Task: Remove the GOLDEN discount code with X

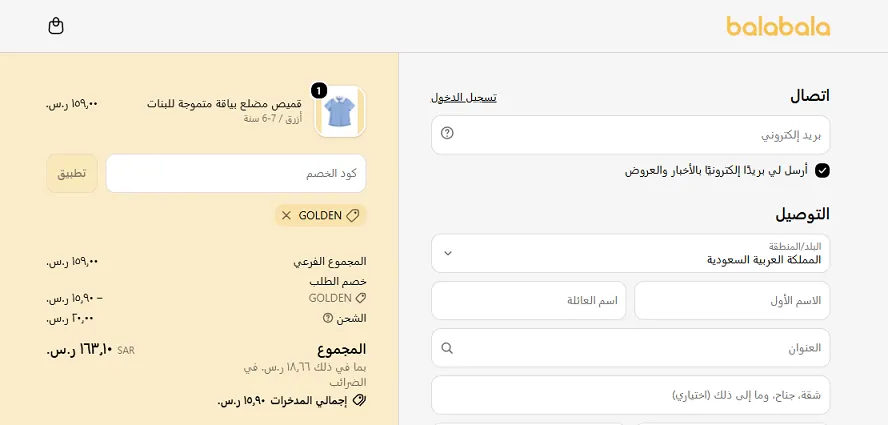Action: (286, 215)
